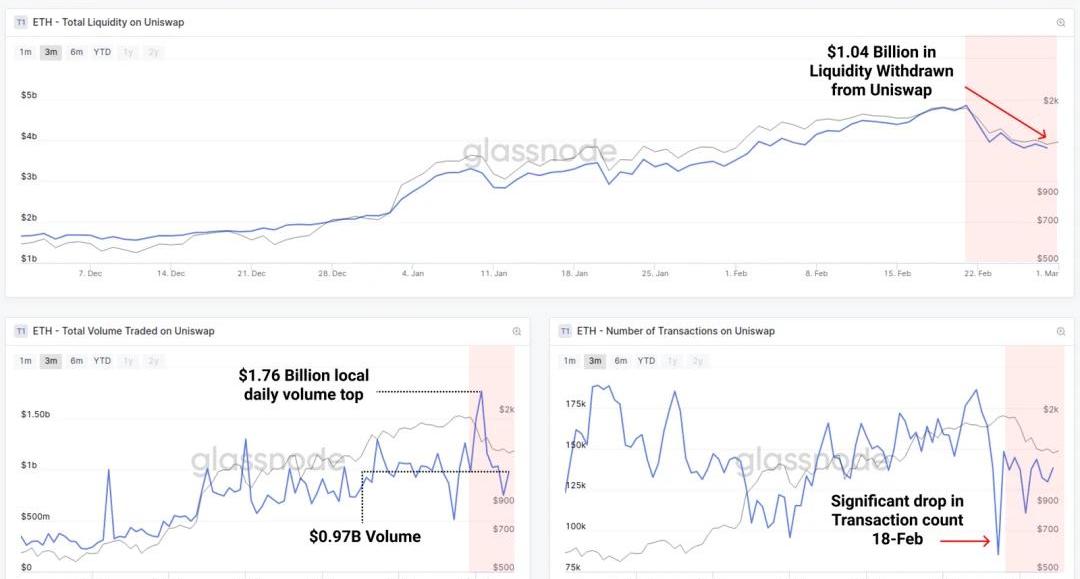Choose YTD on Total Volume Traded chart
Screen dimensions: 1080x579
tap(102, 360)
